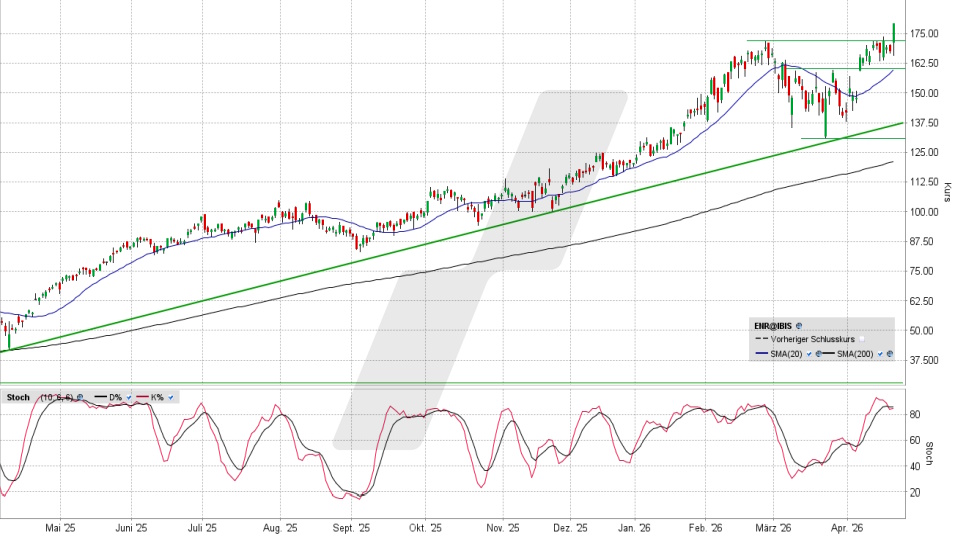The height and width of the screenshot is (540, 960).
Task: Click the Stoch indicator label
Action: (18, 398)
